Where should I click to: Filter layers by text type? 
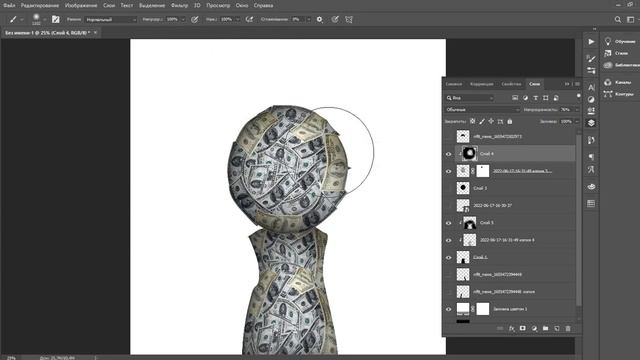point(536,98)
